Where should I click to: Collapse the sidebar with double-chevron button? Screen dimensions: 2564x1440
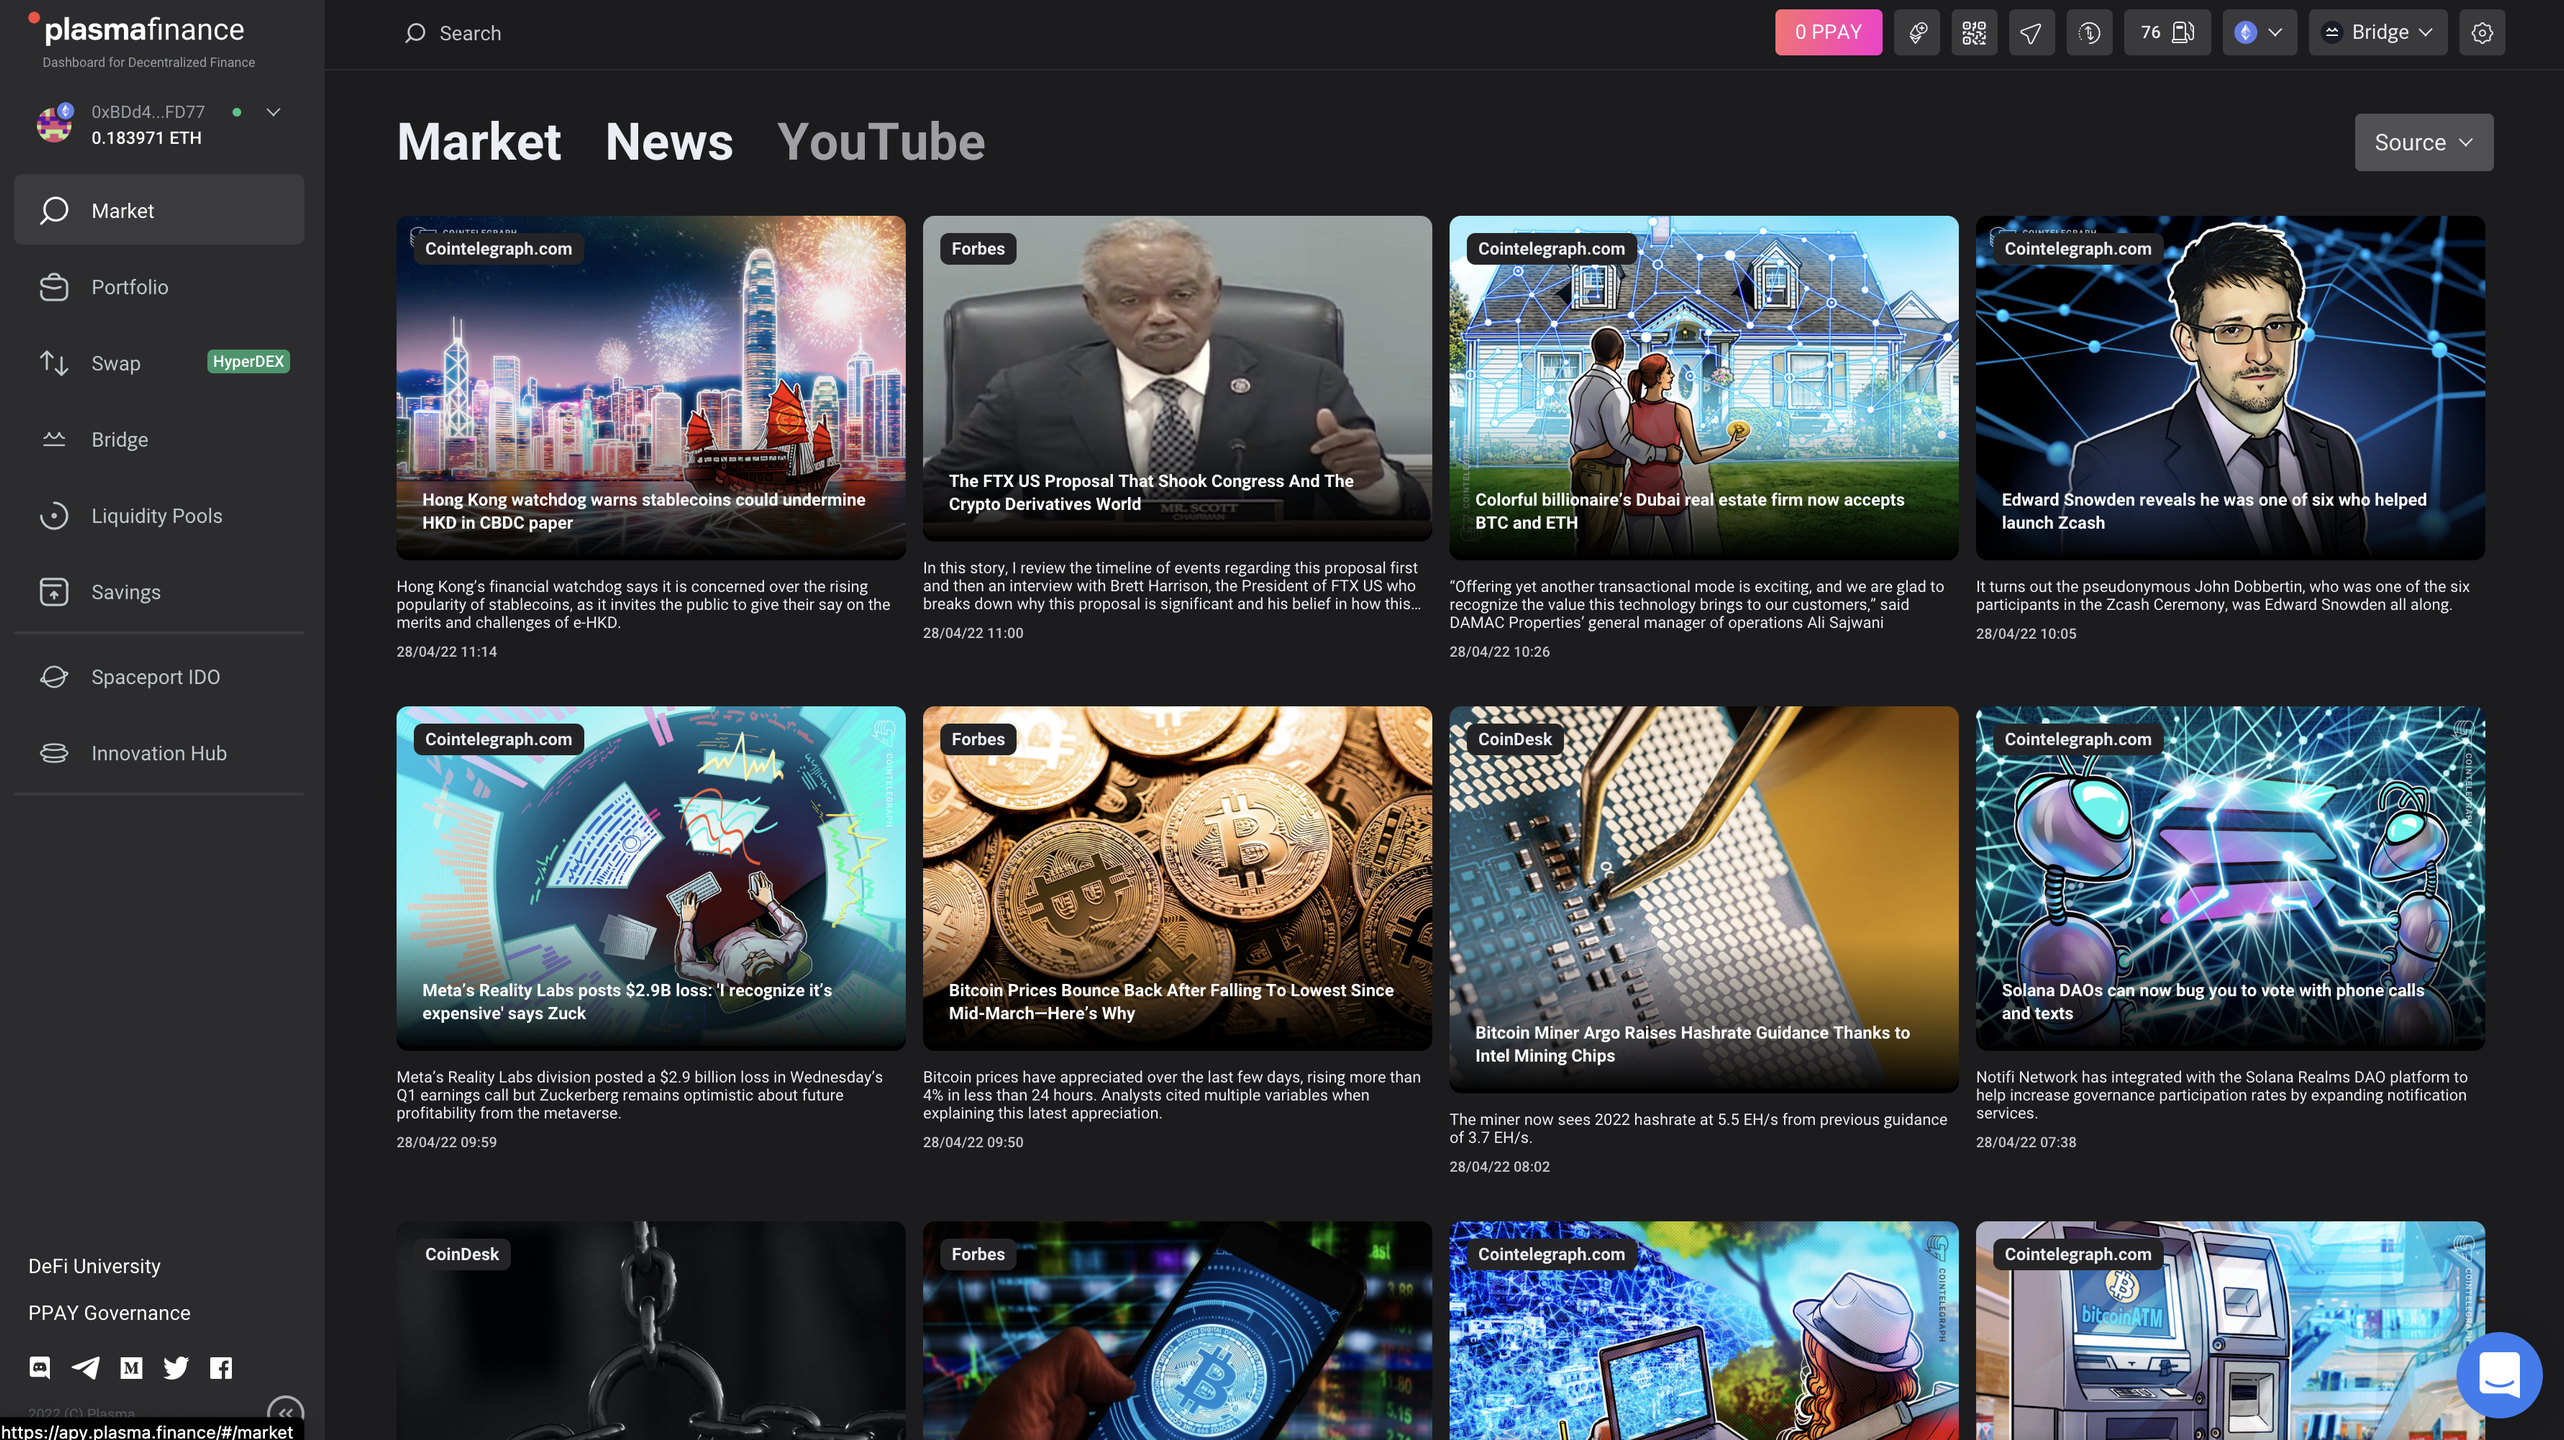[x=285, y=1412]
